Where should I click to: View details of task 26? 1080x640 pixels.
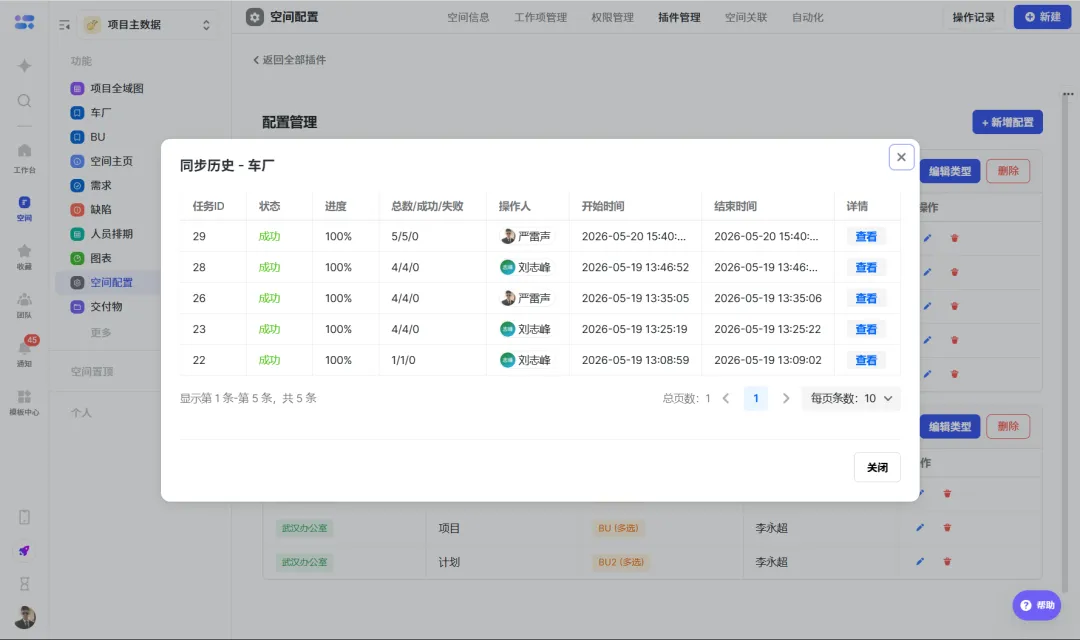(x=866, y=298)
